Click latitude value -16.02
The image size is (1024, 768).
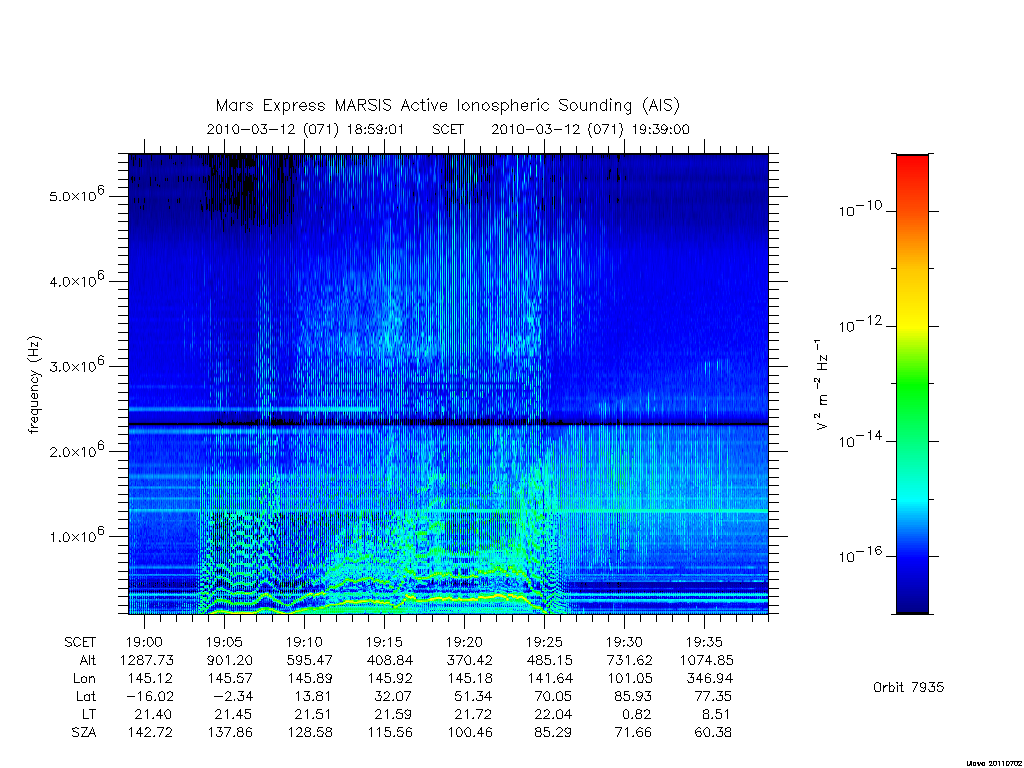pyautogui.click(x=150, y=696)
